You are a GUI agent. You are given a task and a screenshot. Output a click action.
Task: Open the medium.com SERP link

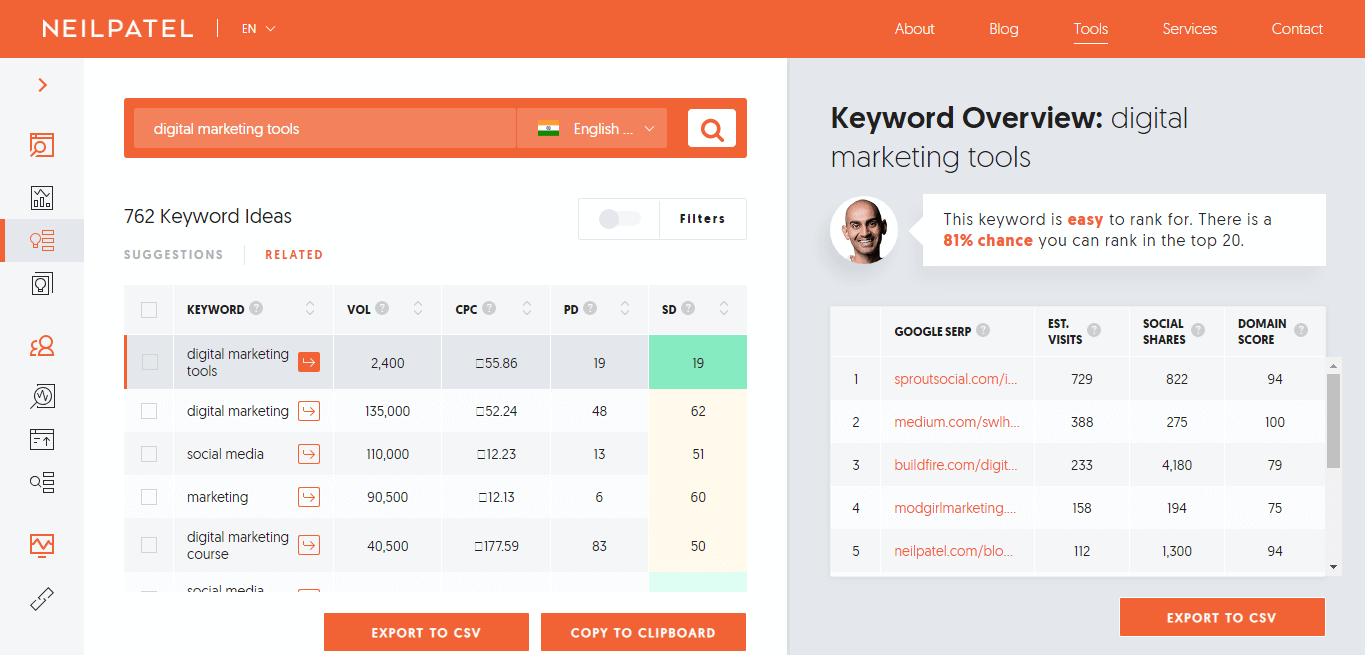coord(957,422)
